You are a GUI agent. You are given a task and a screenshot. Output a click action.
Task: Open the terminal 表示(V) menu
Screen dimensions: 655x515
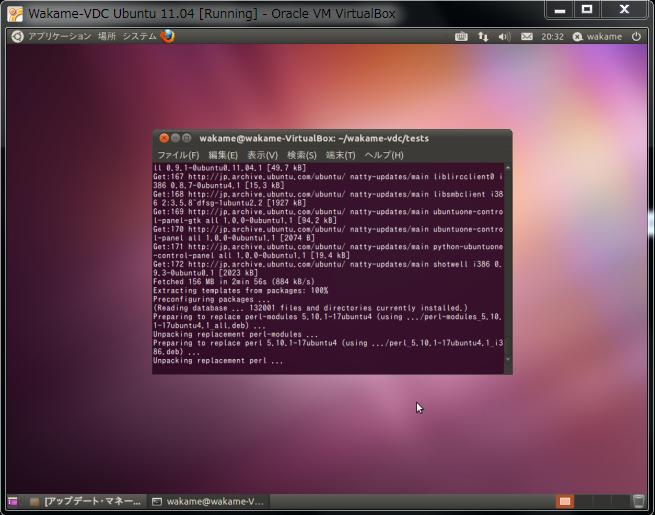click(262, 155)
